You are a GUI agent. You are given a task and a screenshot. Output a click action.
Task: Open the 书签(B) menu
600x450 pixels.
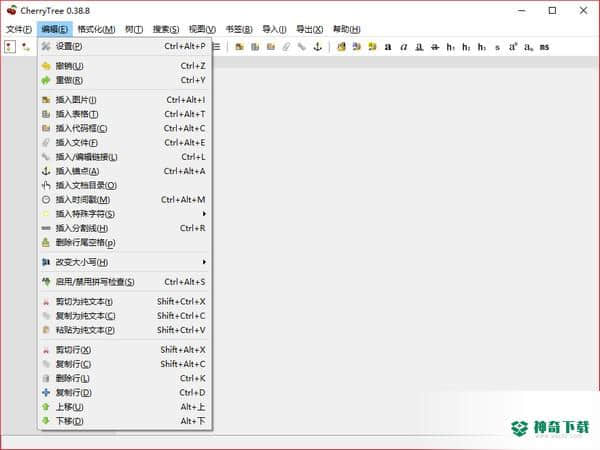pyautogui.click(x=239, y=29)
